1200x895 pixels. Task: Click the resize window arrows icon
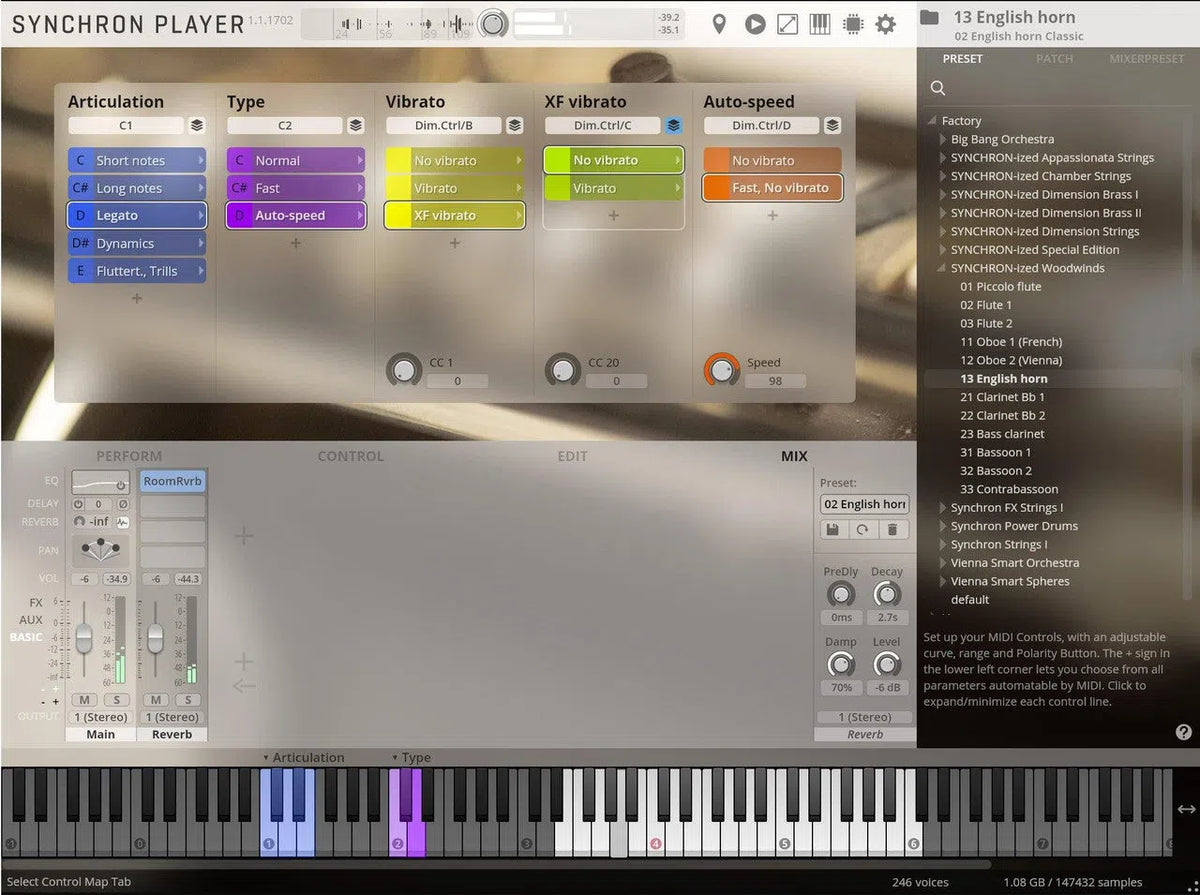click(x=788, y=24)
